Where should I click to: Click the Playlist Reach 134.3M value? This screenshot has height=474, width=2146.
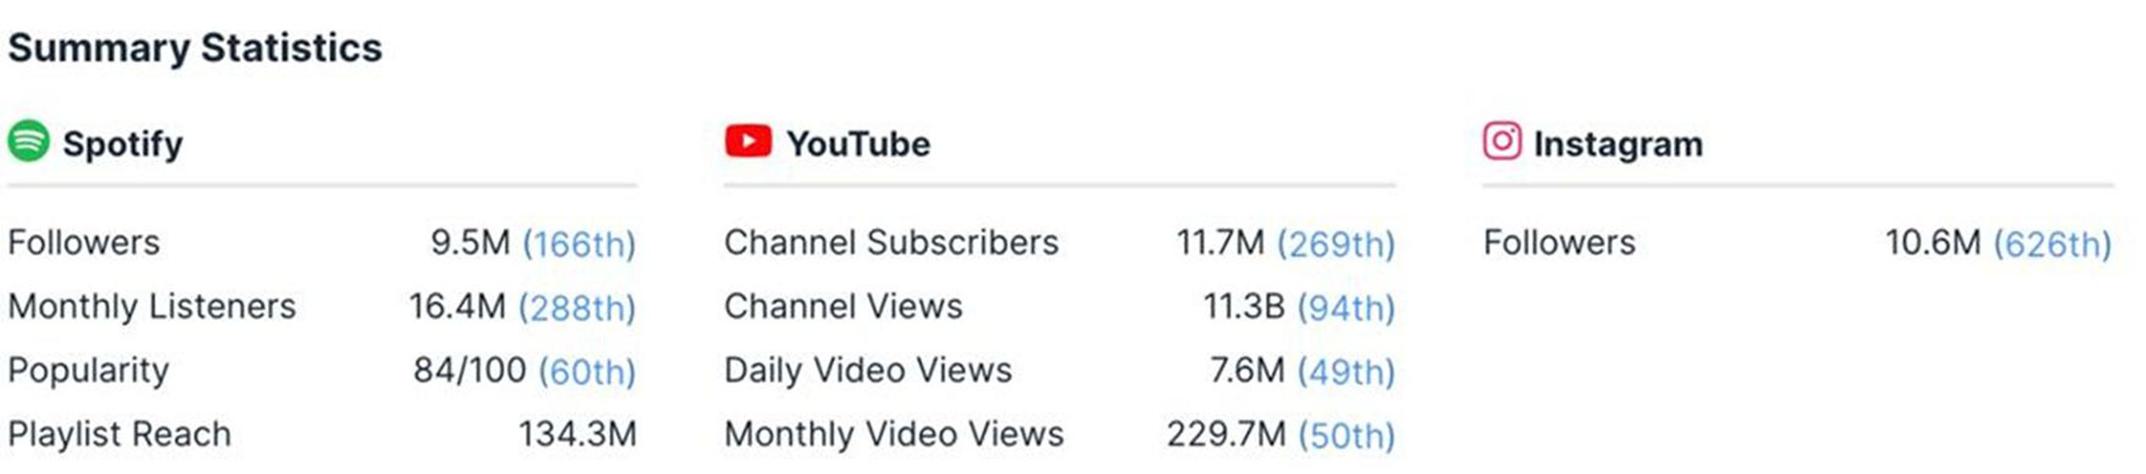pos(577,435)
